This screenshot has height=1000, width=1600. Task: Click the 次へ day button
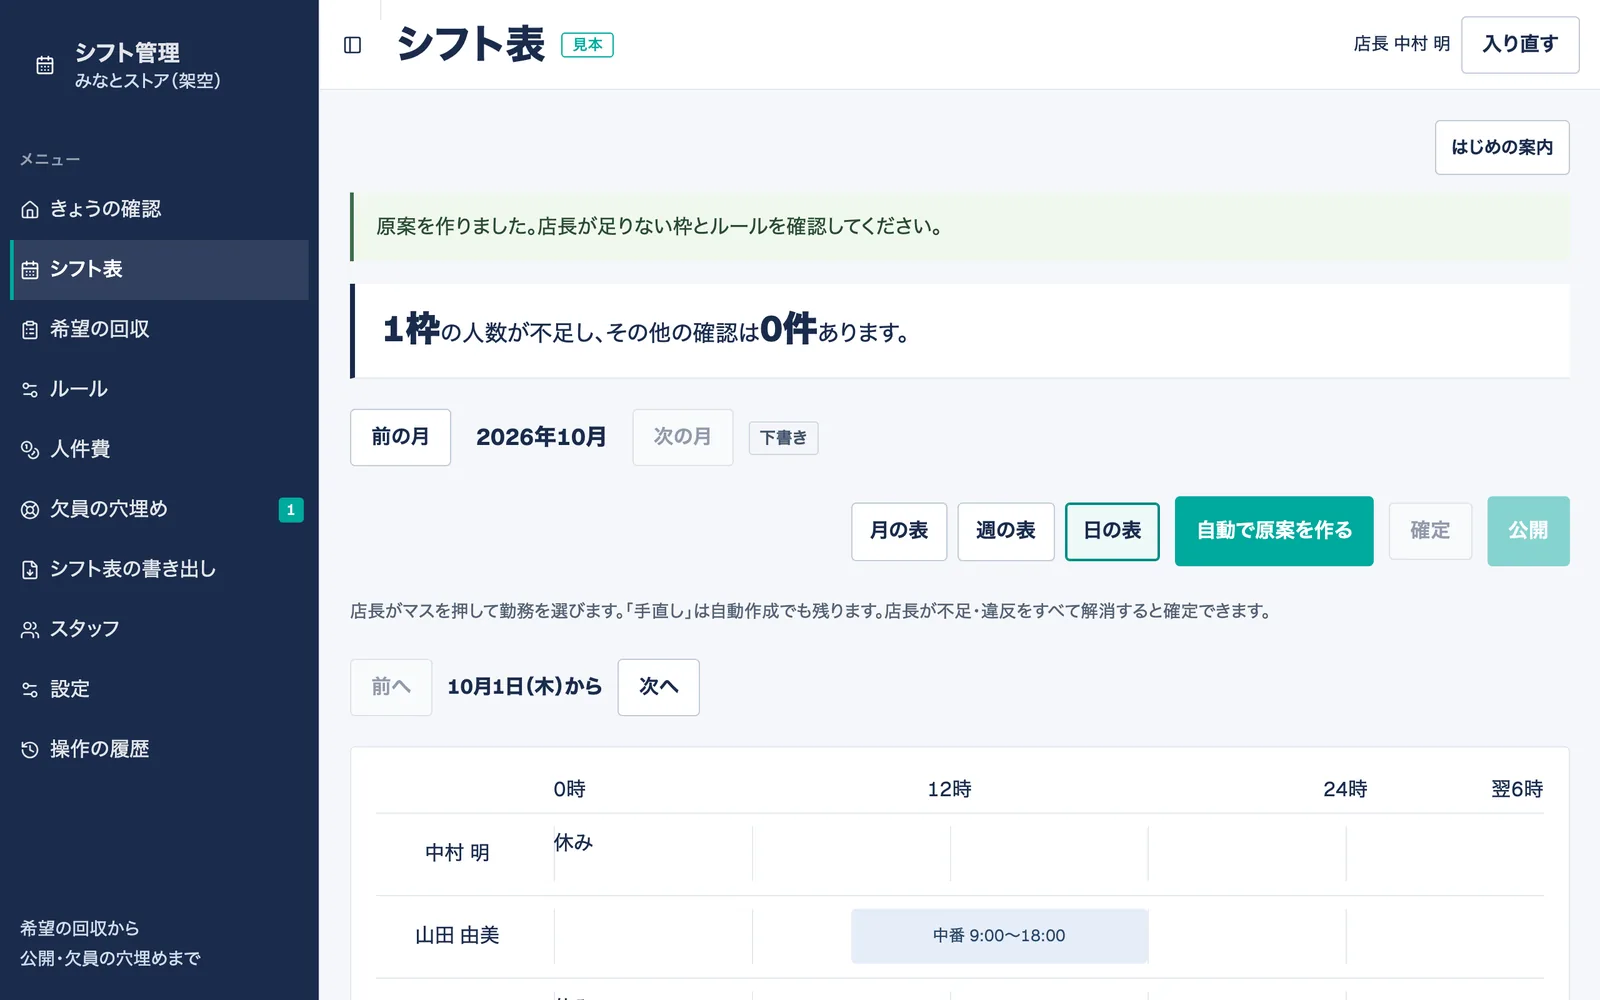[659, 687]
